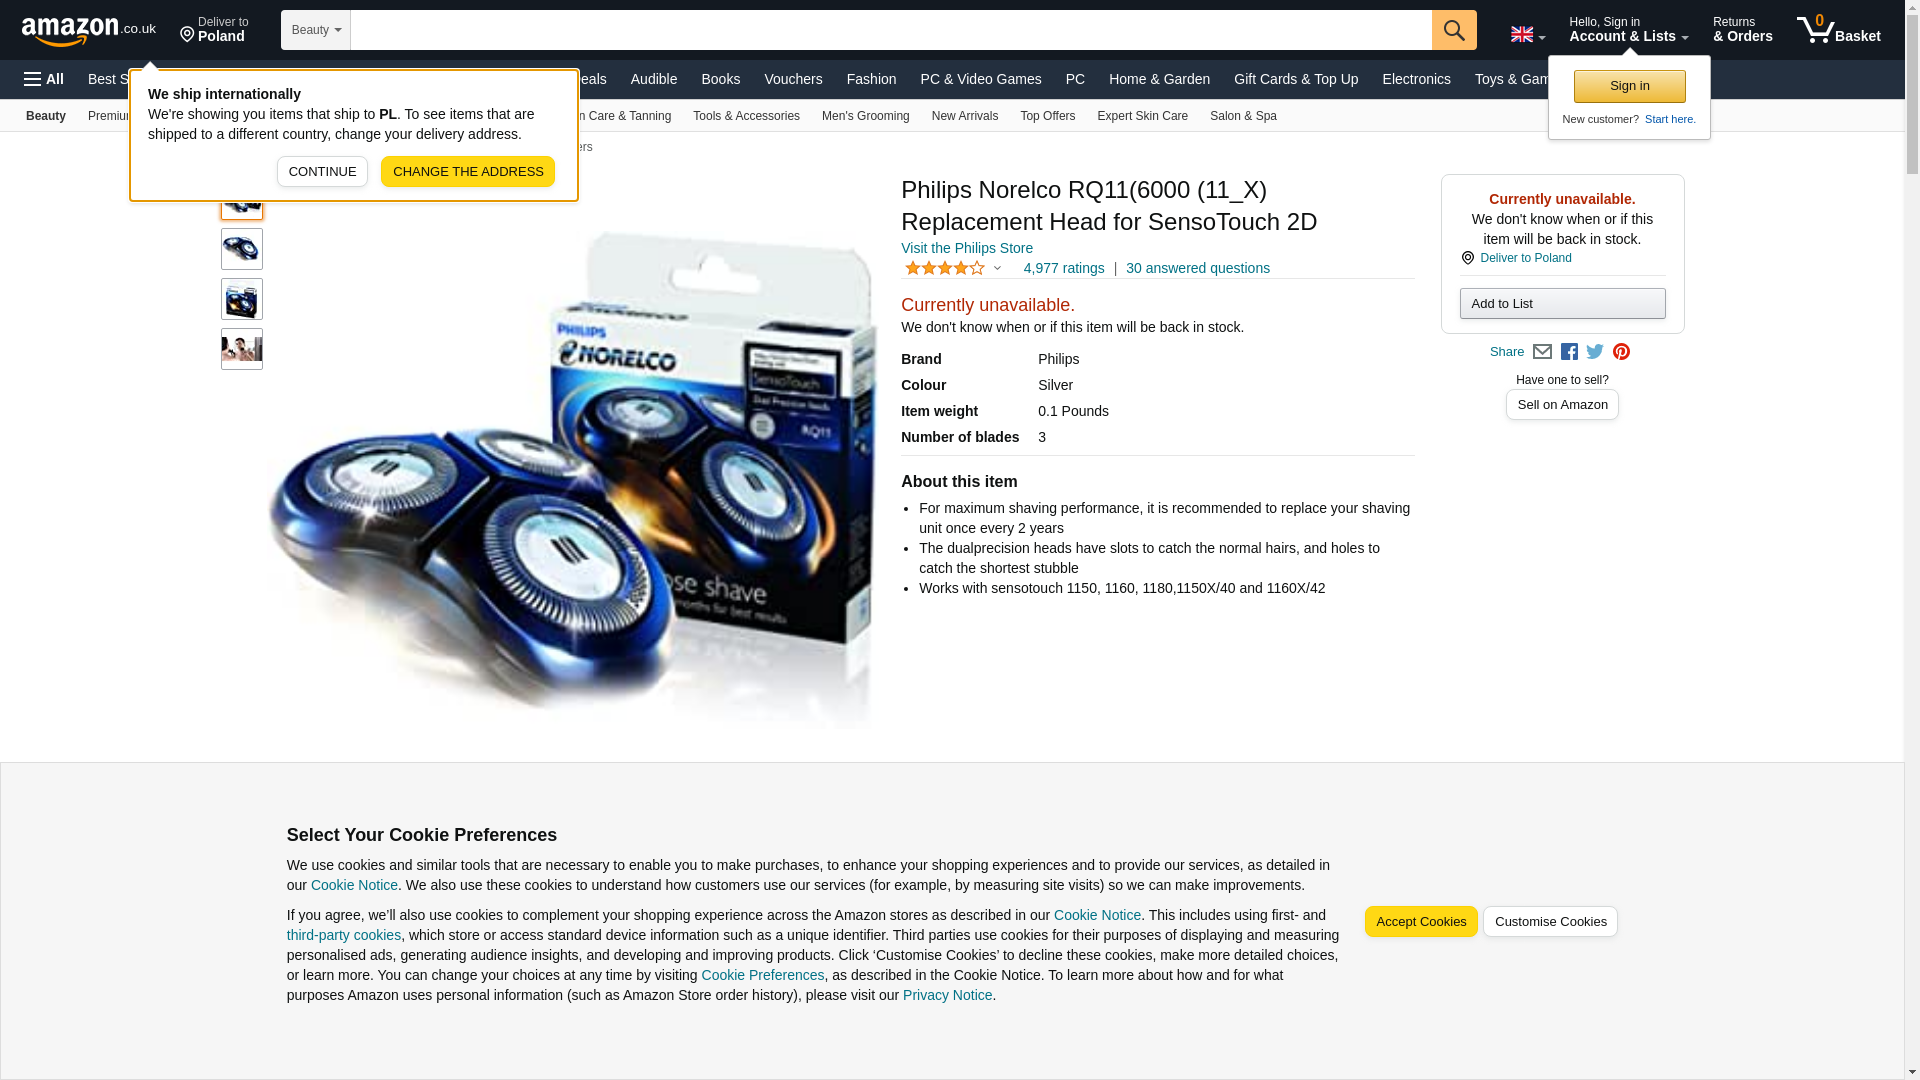
Task: Share product on Pinterest
Action: [x=1621, y=352]
